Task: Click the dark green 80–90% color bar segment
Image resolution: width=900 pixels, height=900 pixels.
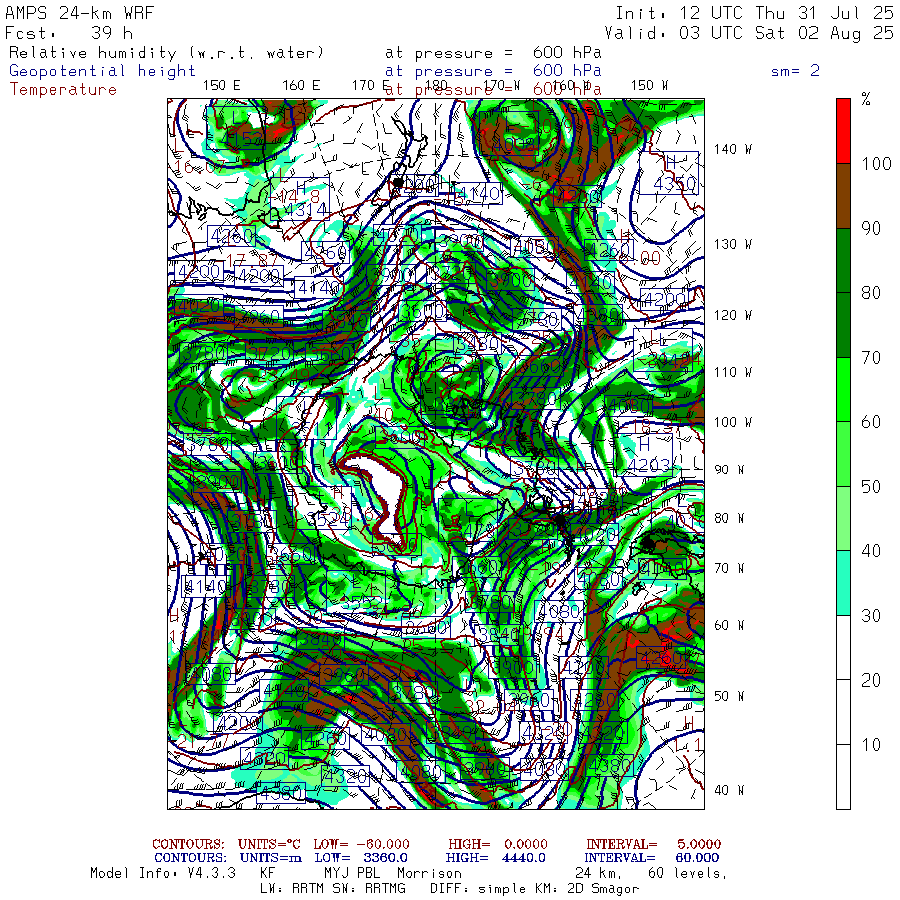Action: click(843, 261)
